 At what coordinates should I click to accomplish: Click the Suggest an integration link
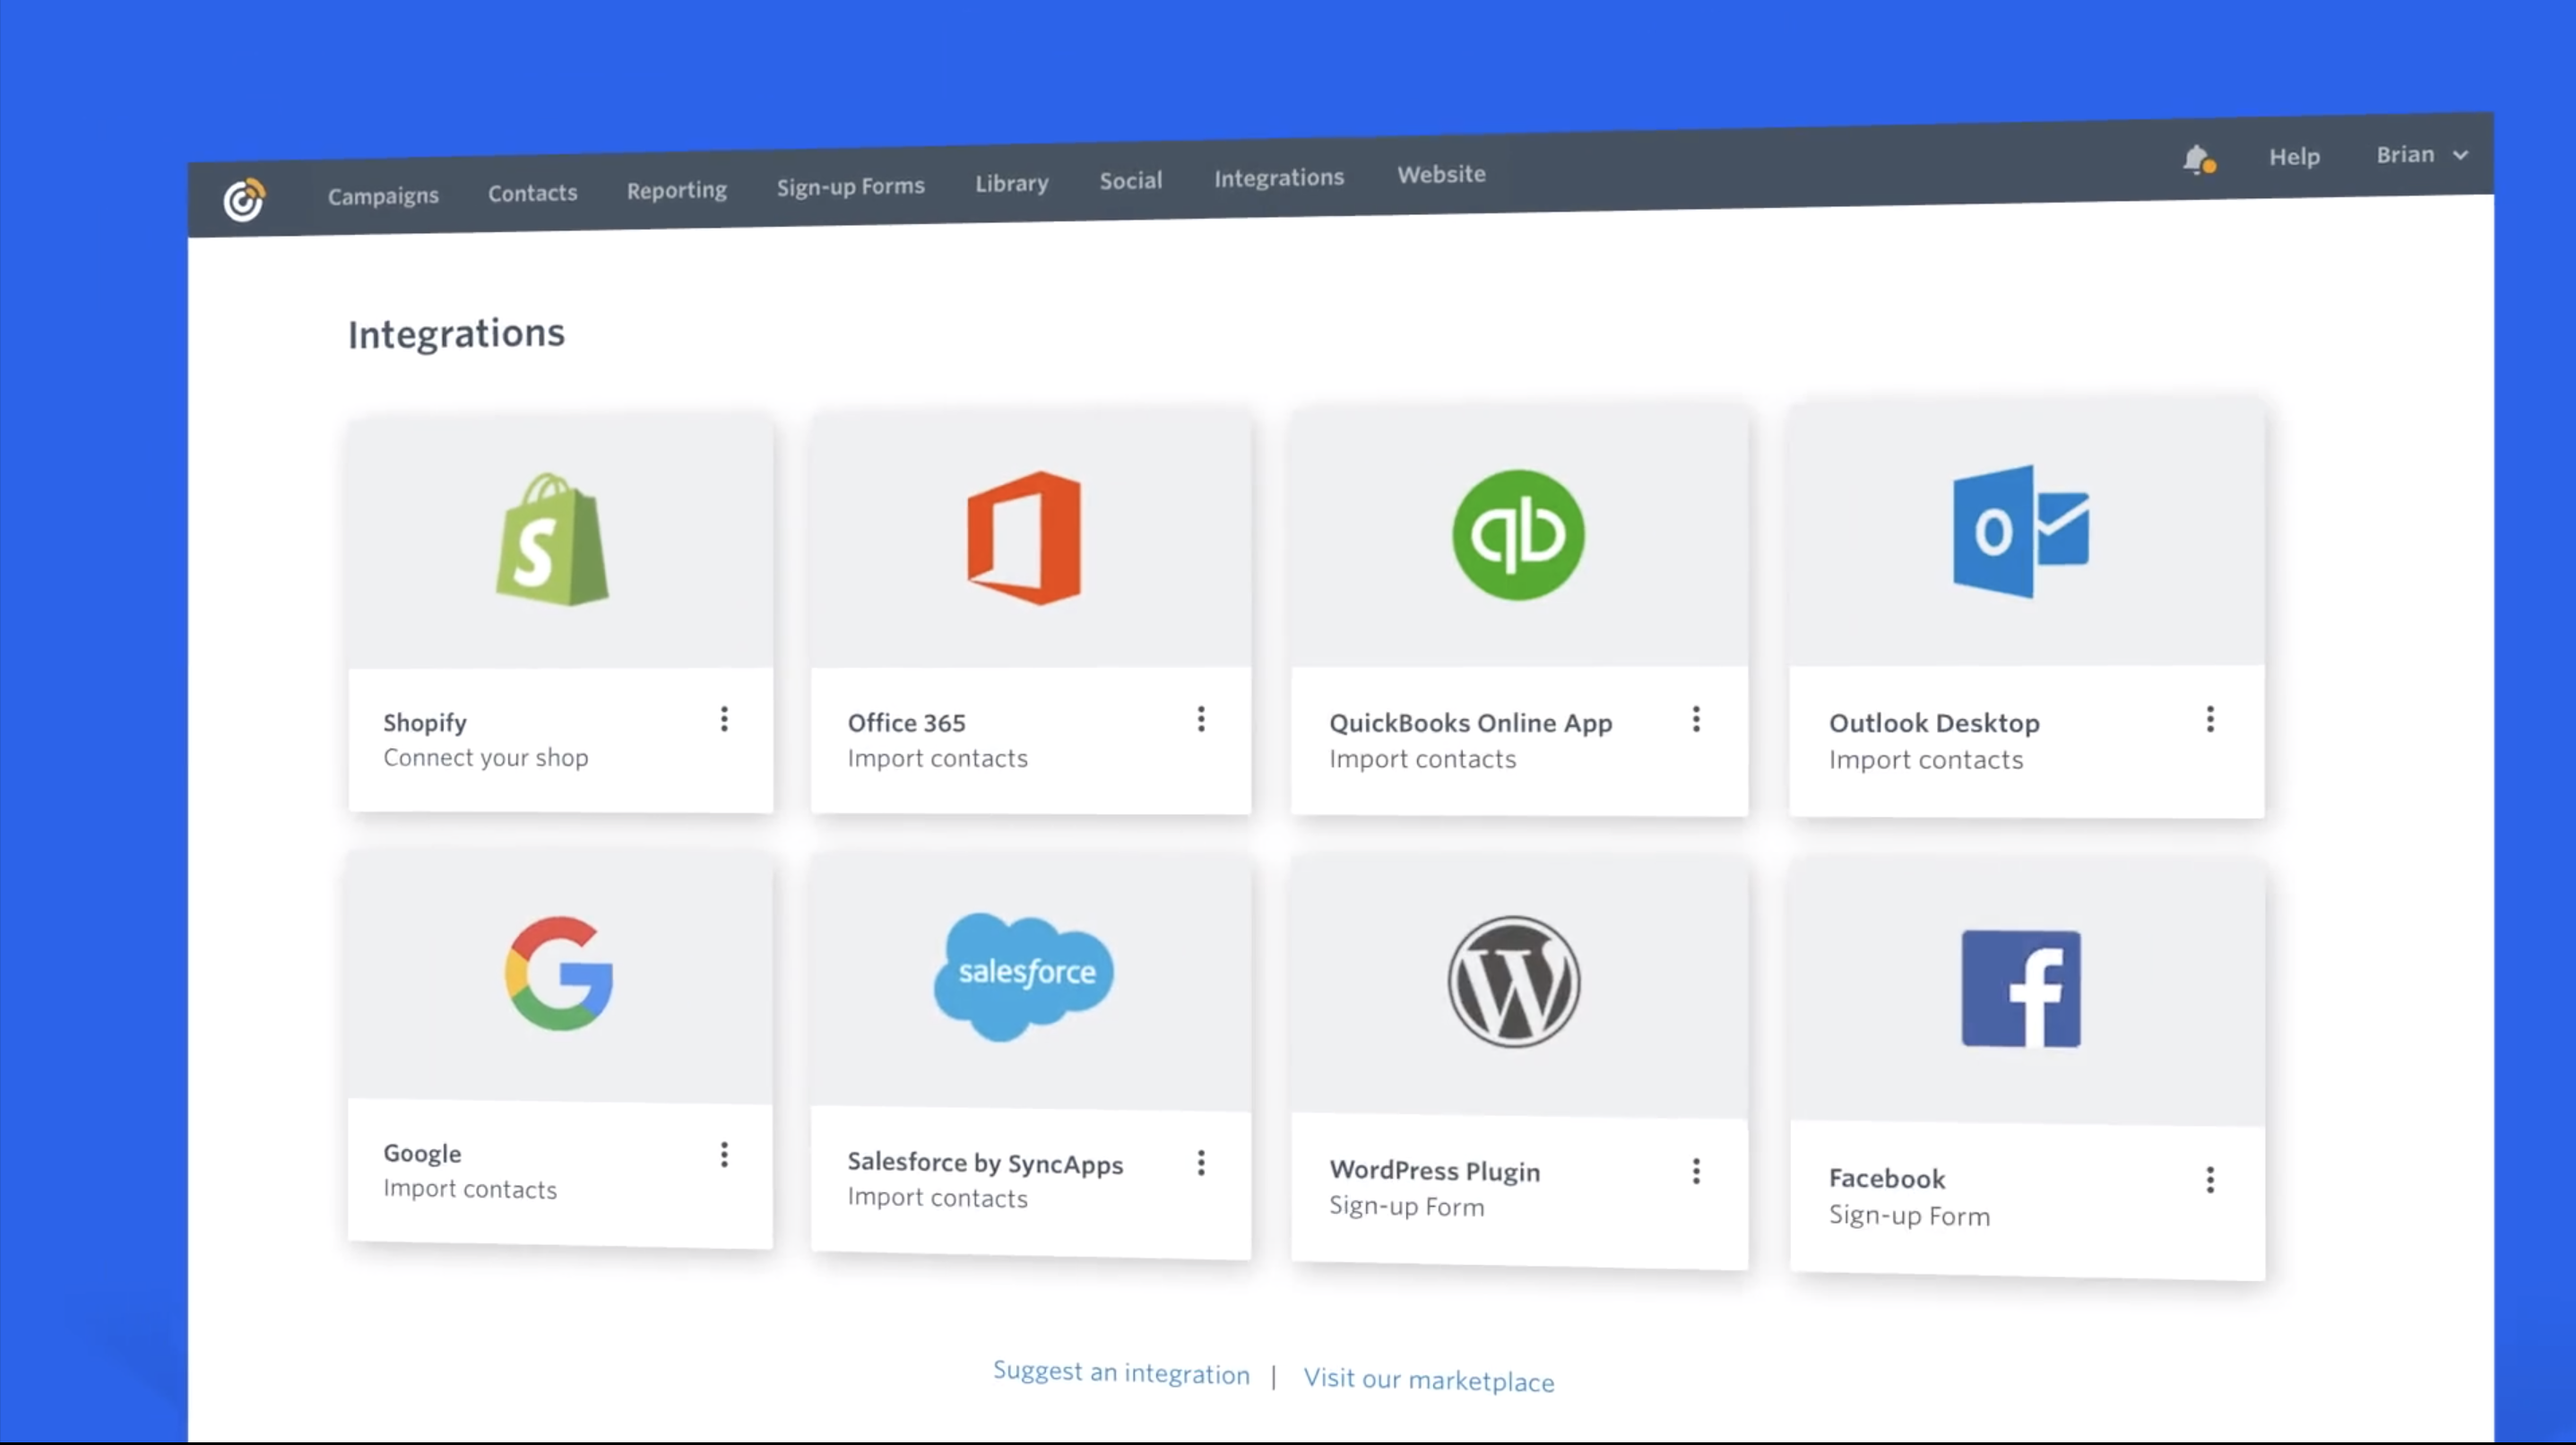1119,1371
